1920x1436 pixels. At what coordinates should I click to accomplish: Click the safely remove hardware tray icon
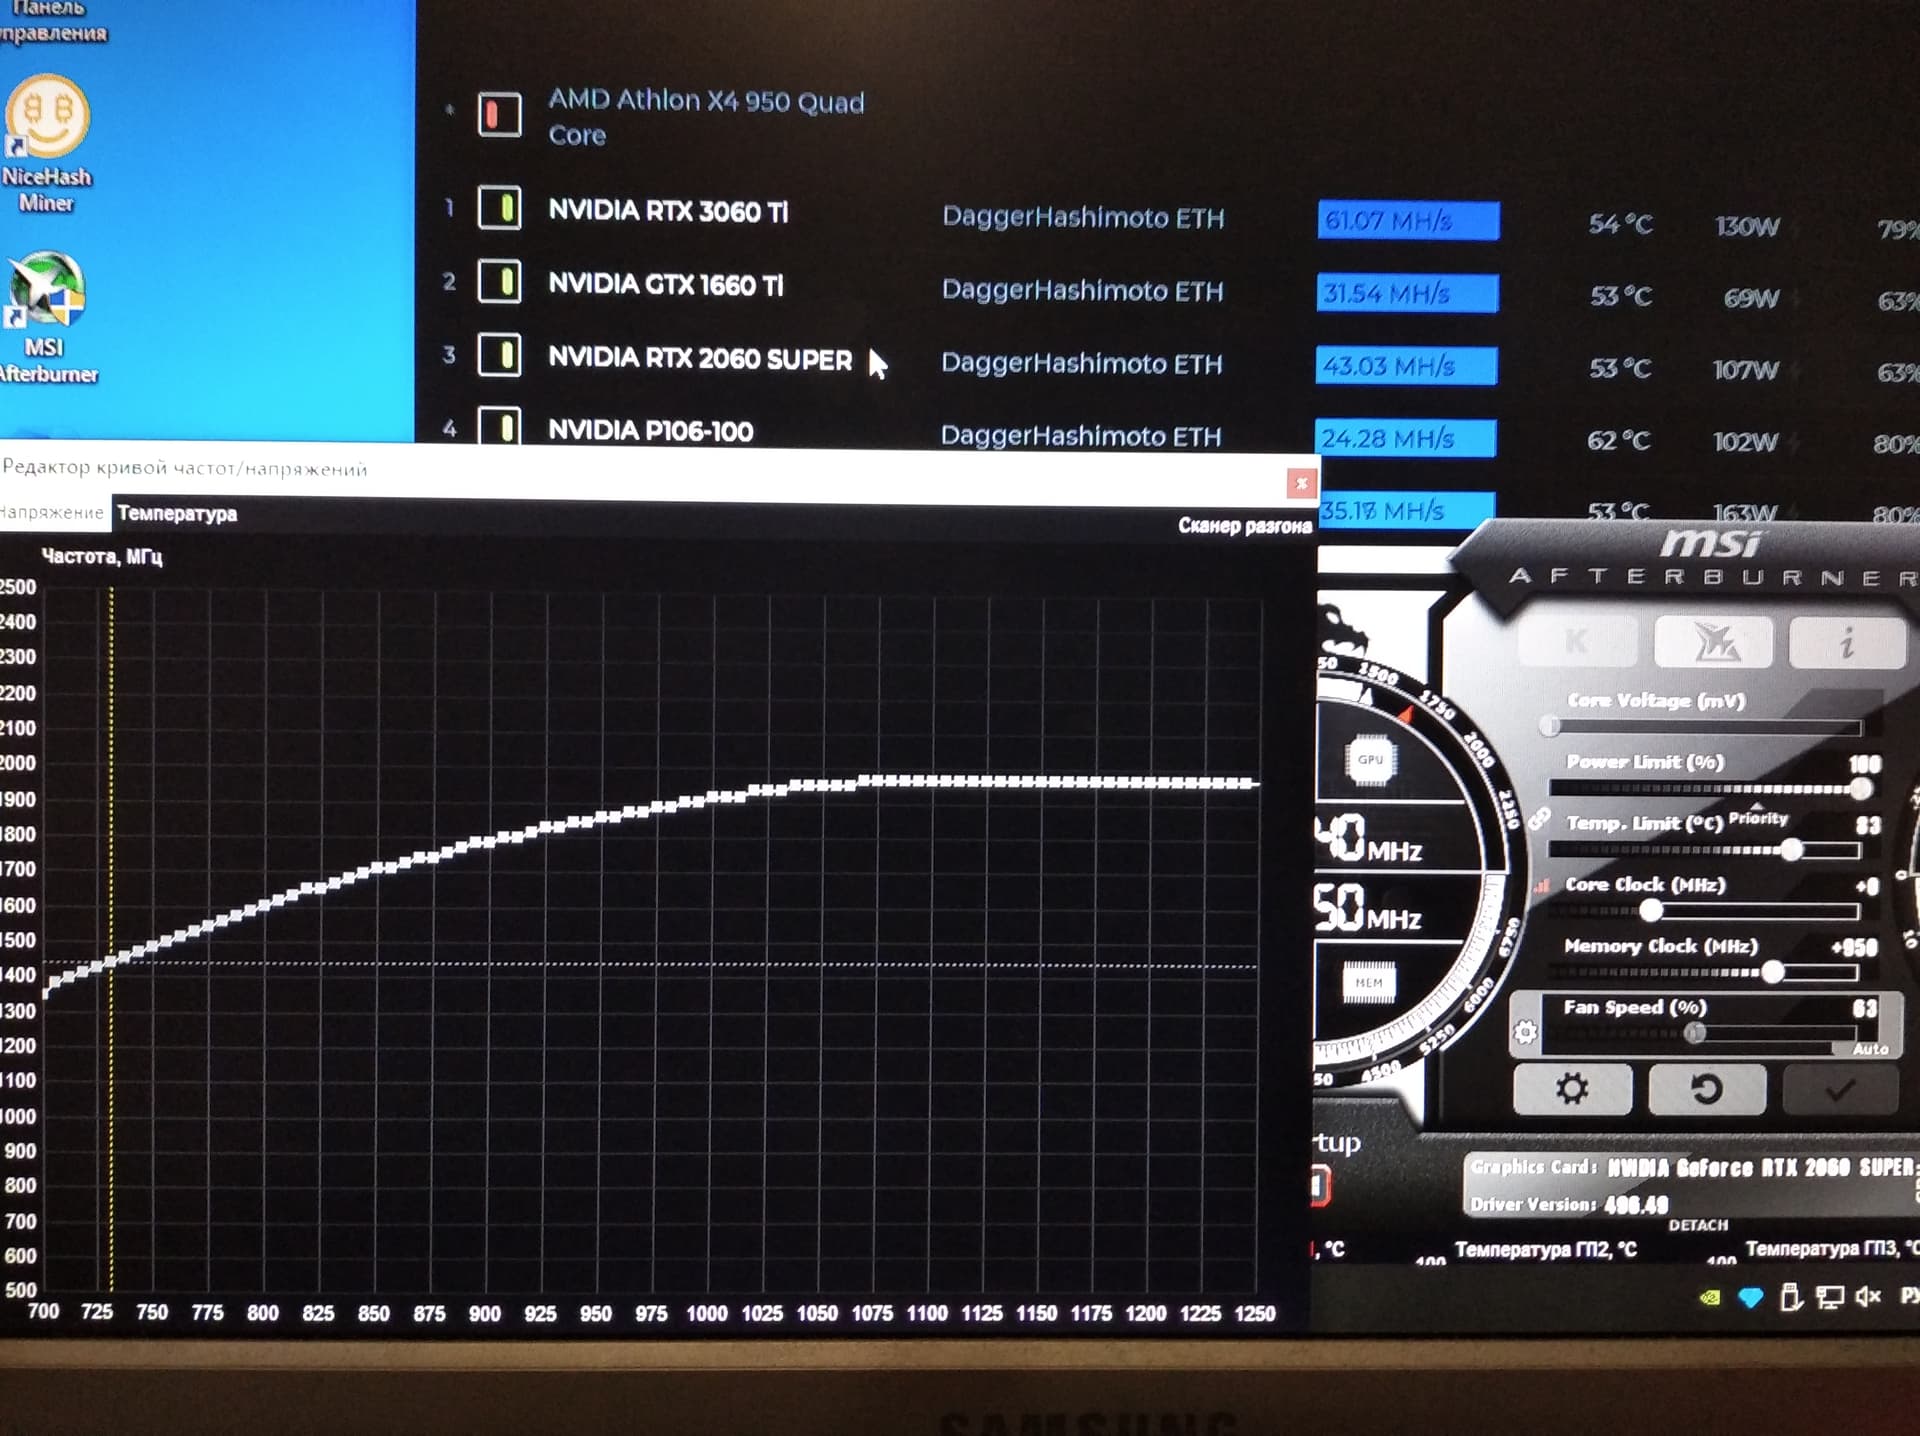pos(1791,1298)
